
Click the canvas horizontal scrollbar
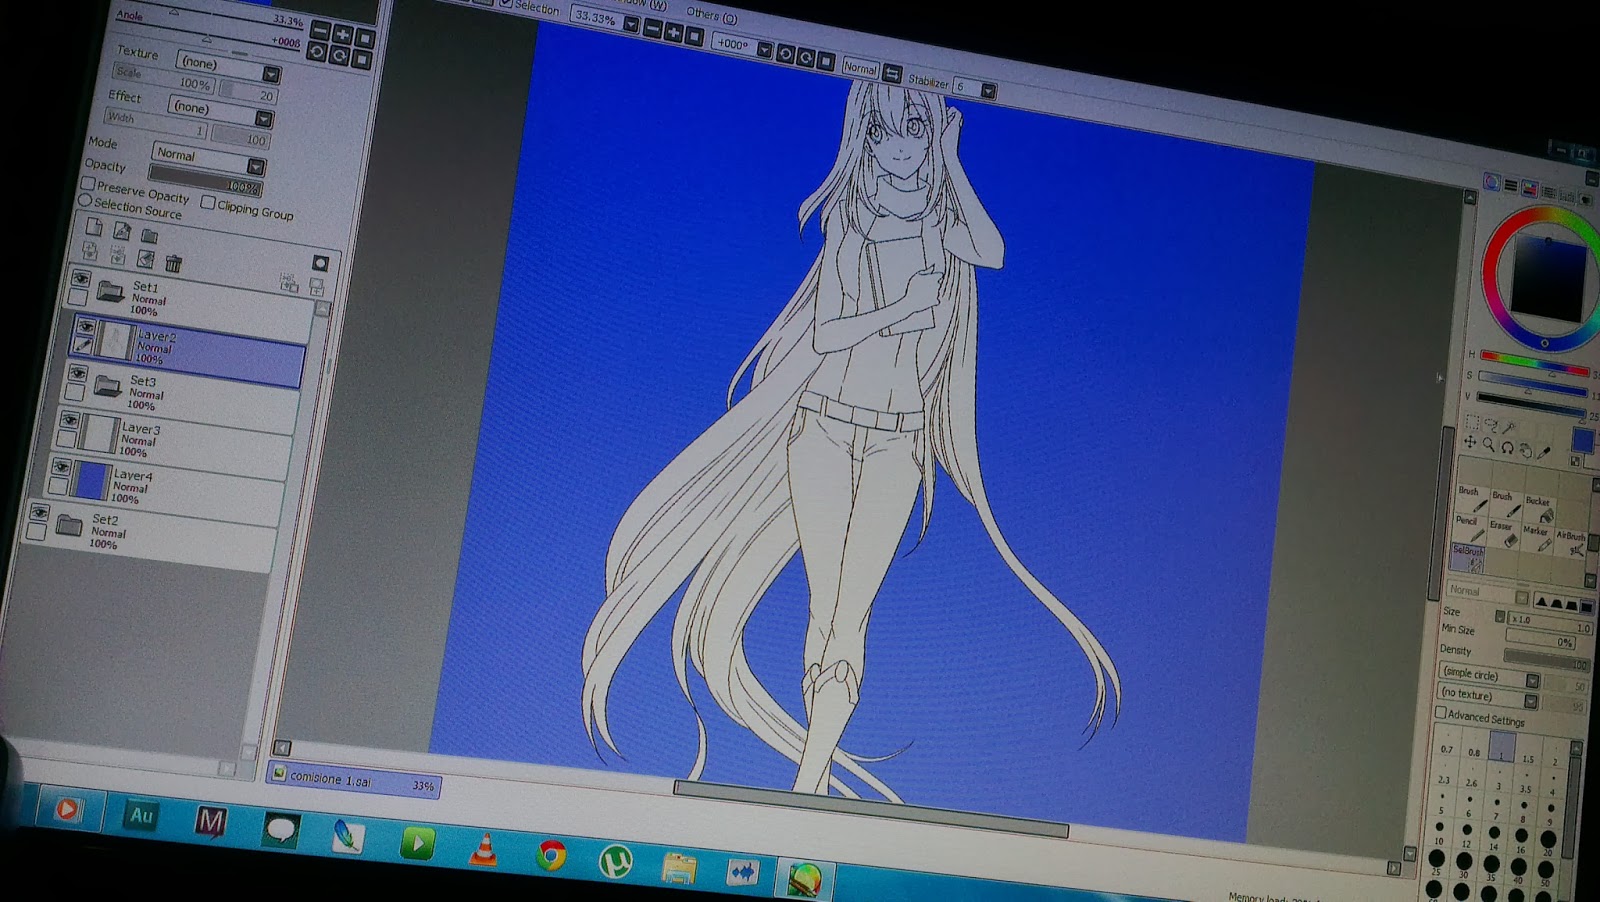[x=872, y=808]
